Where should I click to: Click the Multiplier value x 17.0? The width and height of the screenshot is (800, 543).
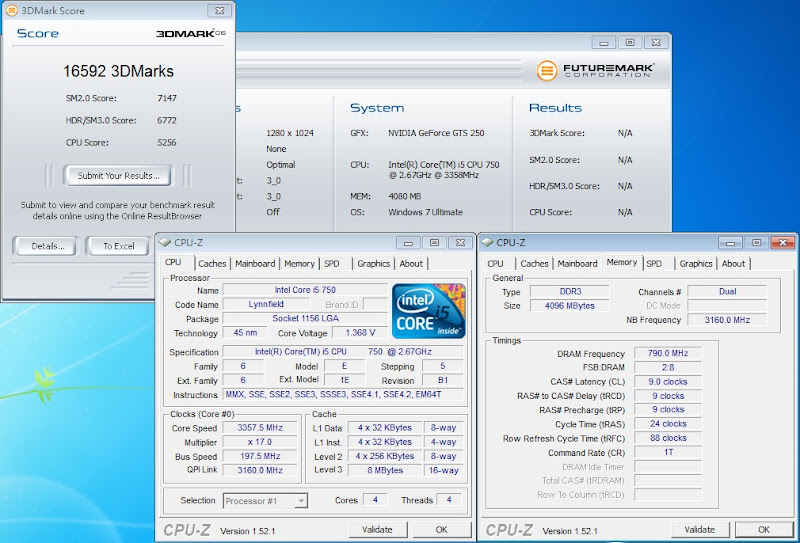tap(260, 442)
